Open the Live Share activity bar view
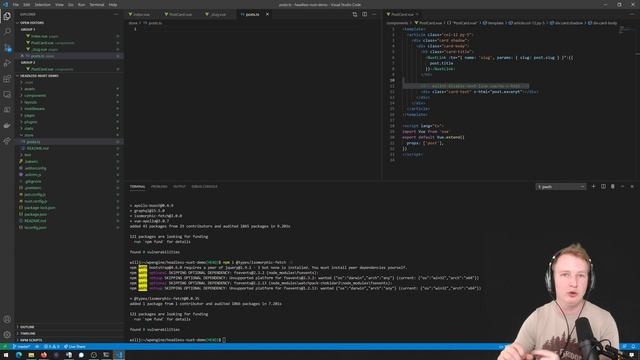Screen dimensions: 640x360 click(x=7, y=141)
